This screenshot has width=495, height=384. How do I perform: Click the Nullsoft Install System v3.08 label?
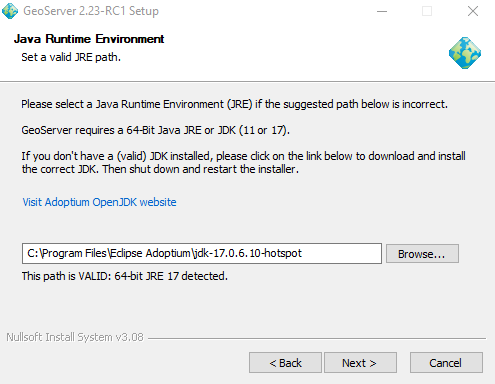(75, 337)
